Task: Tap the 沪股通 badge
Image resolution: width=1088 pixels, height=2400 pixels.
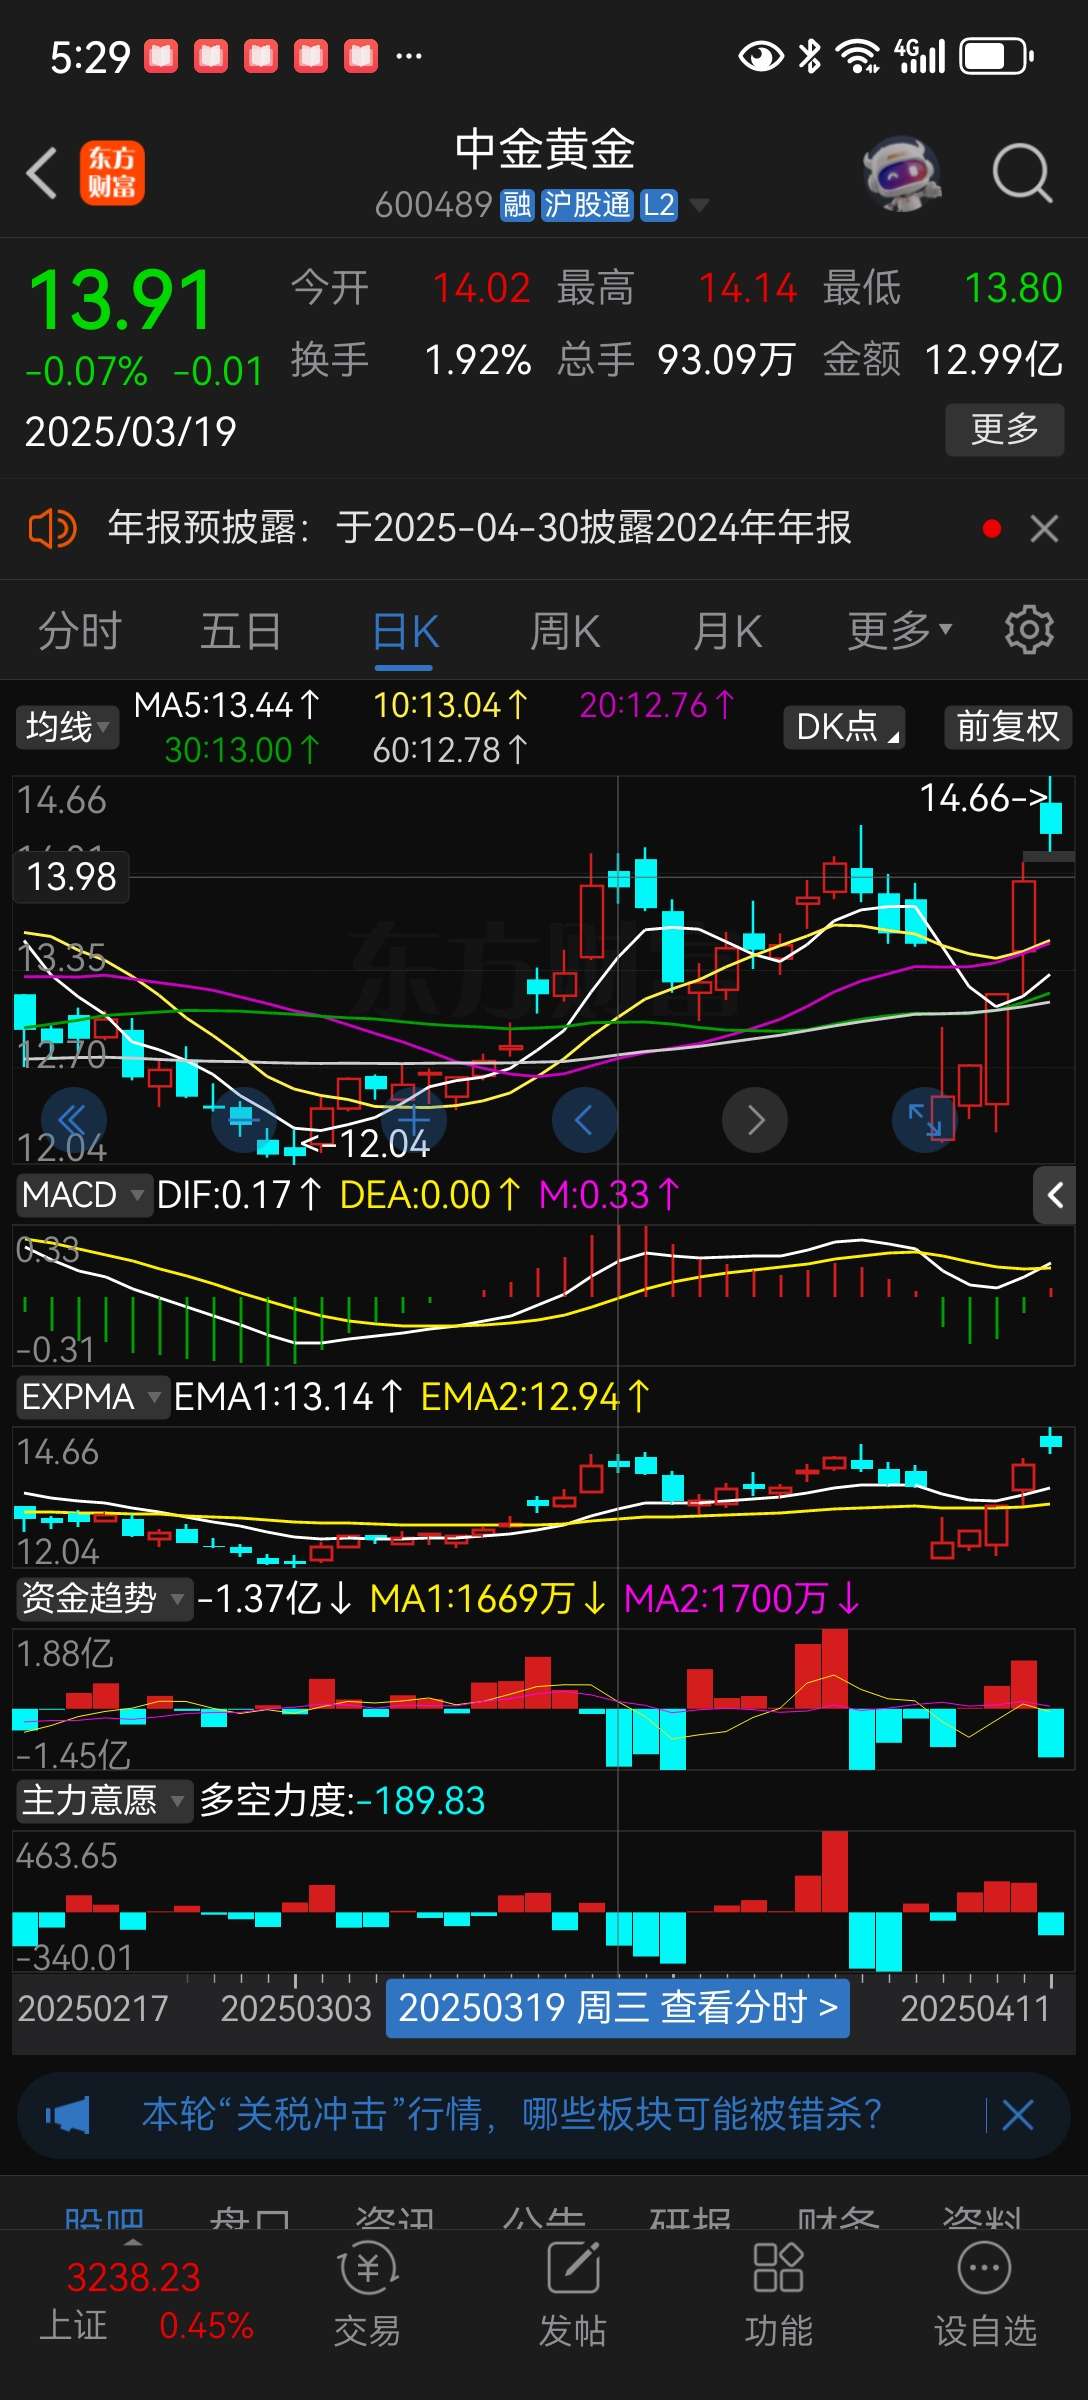Action: point(587,205)
